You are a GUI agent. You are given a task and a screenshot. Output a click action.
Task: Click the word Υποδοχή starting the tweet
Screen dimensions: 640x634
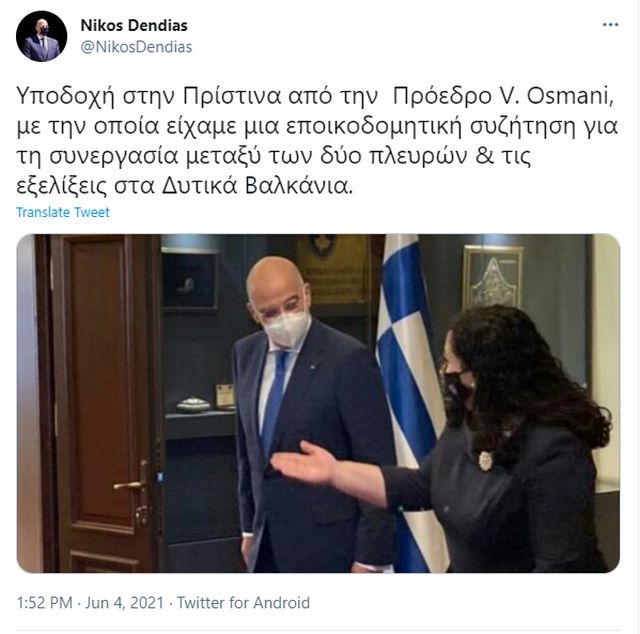pos(66,98)
